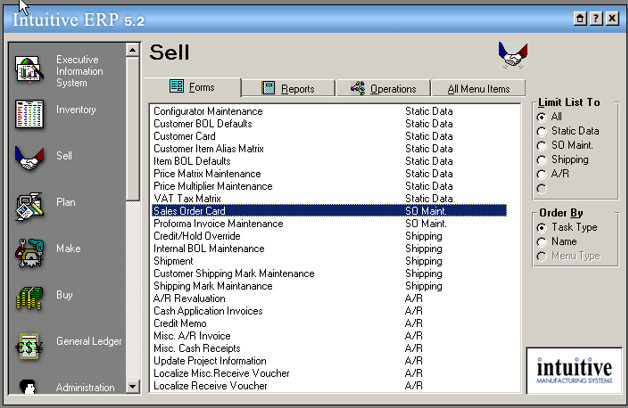Screen dimensions: 628x408
Task: Select Customer BOL Defaults row
Action: click(329, 124)
